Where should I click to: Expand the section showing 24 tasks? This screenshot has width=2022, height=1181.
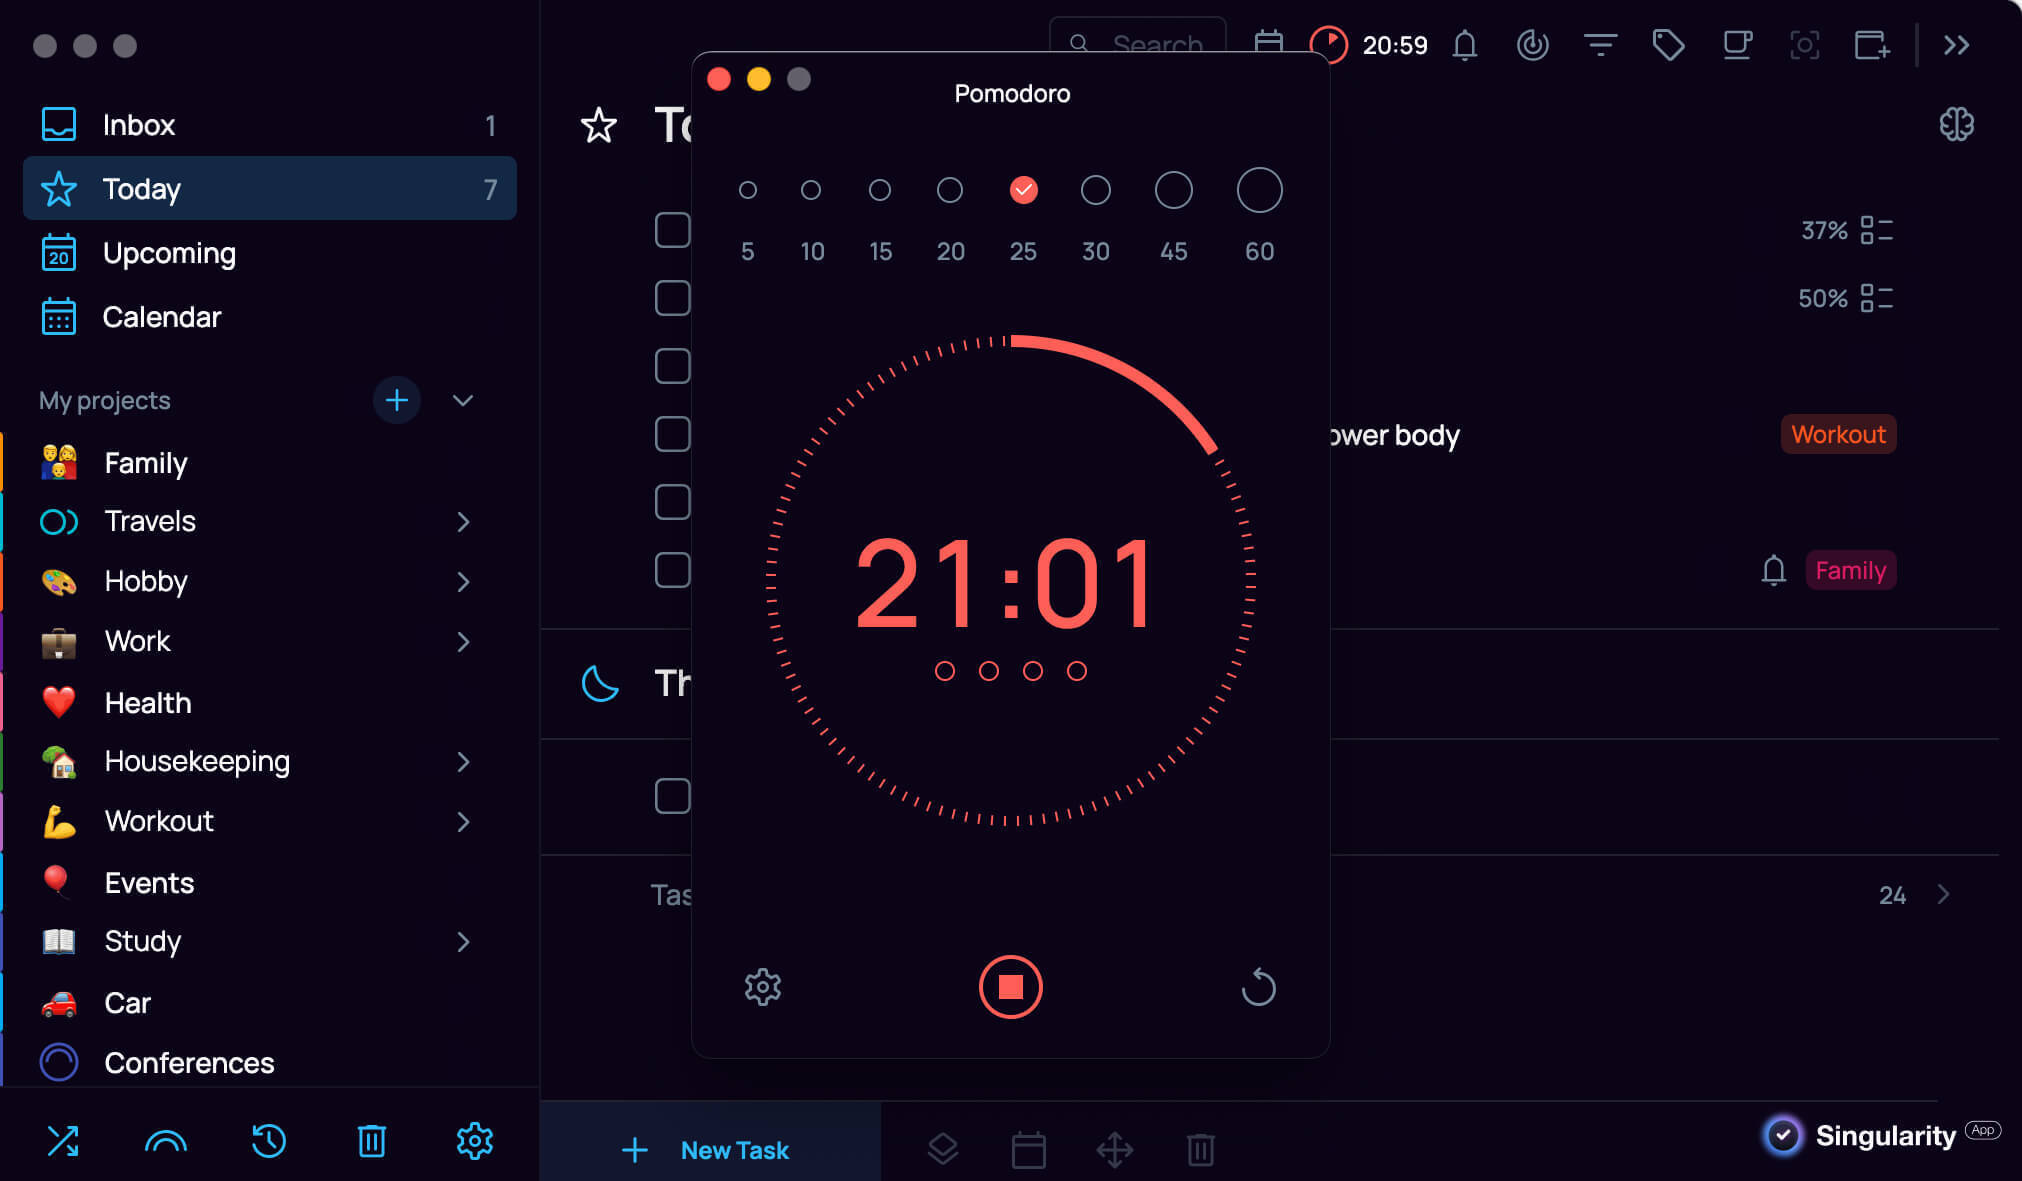[1943, 894]
